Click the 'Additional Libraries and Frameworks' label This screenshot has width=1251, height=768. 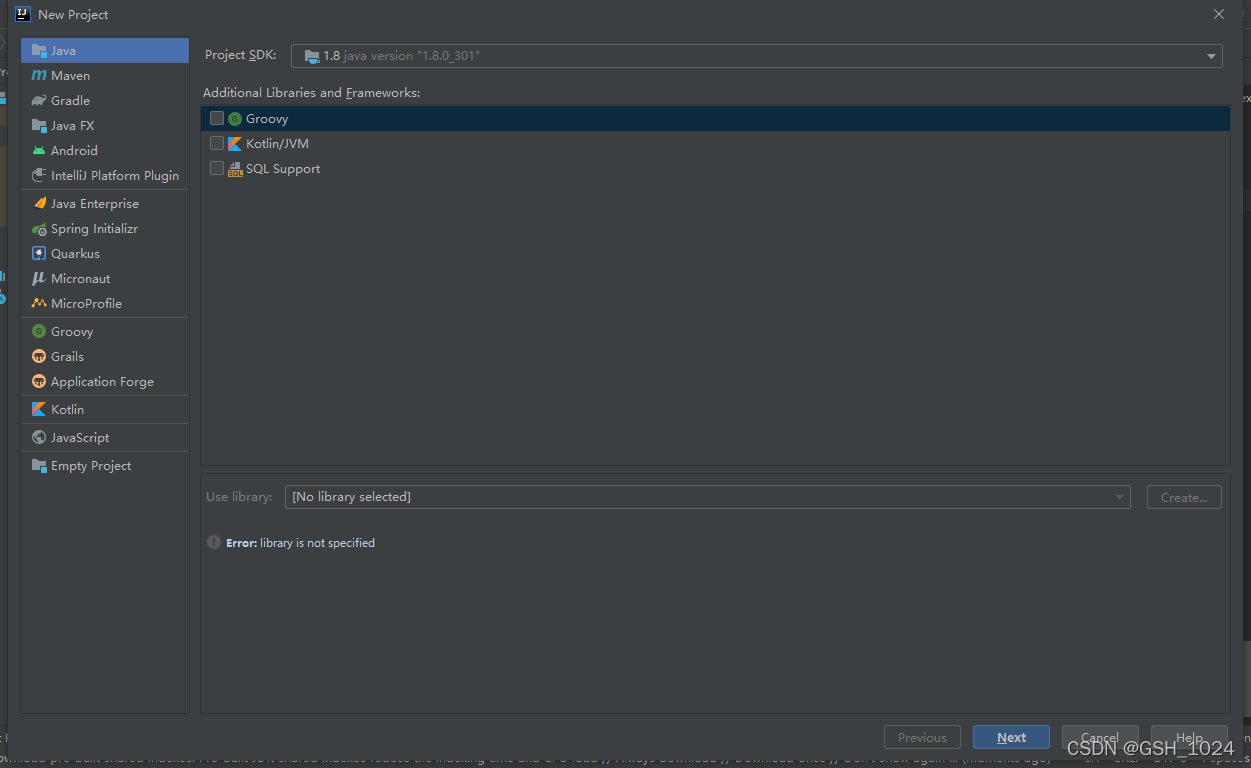(311, 92)
